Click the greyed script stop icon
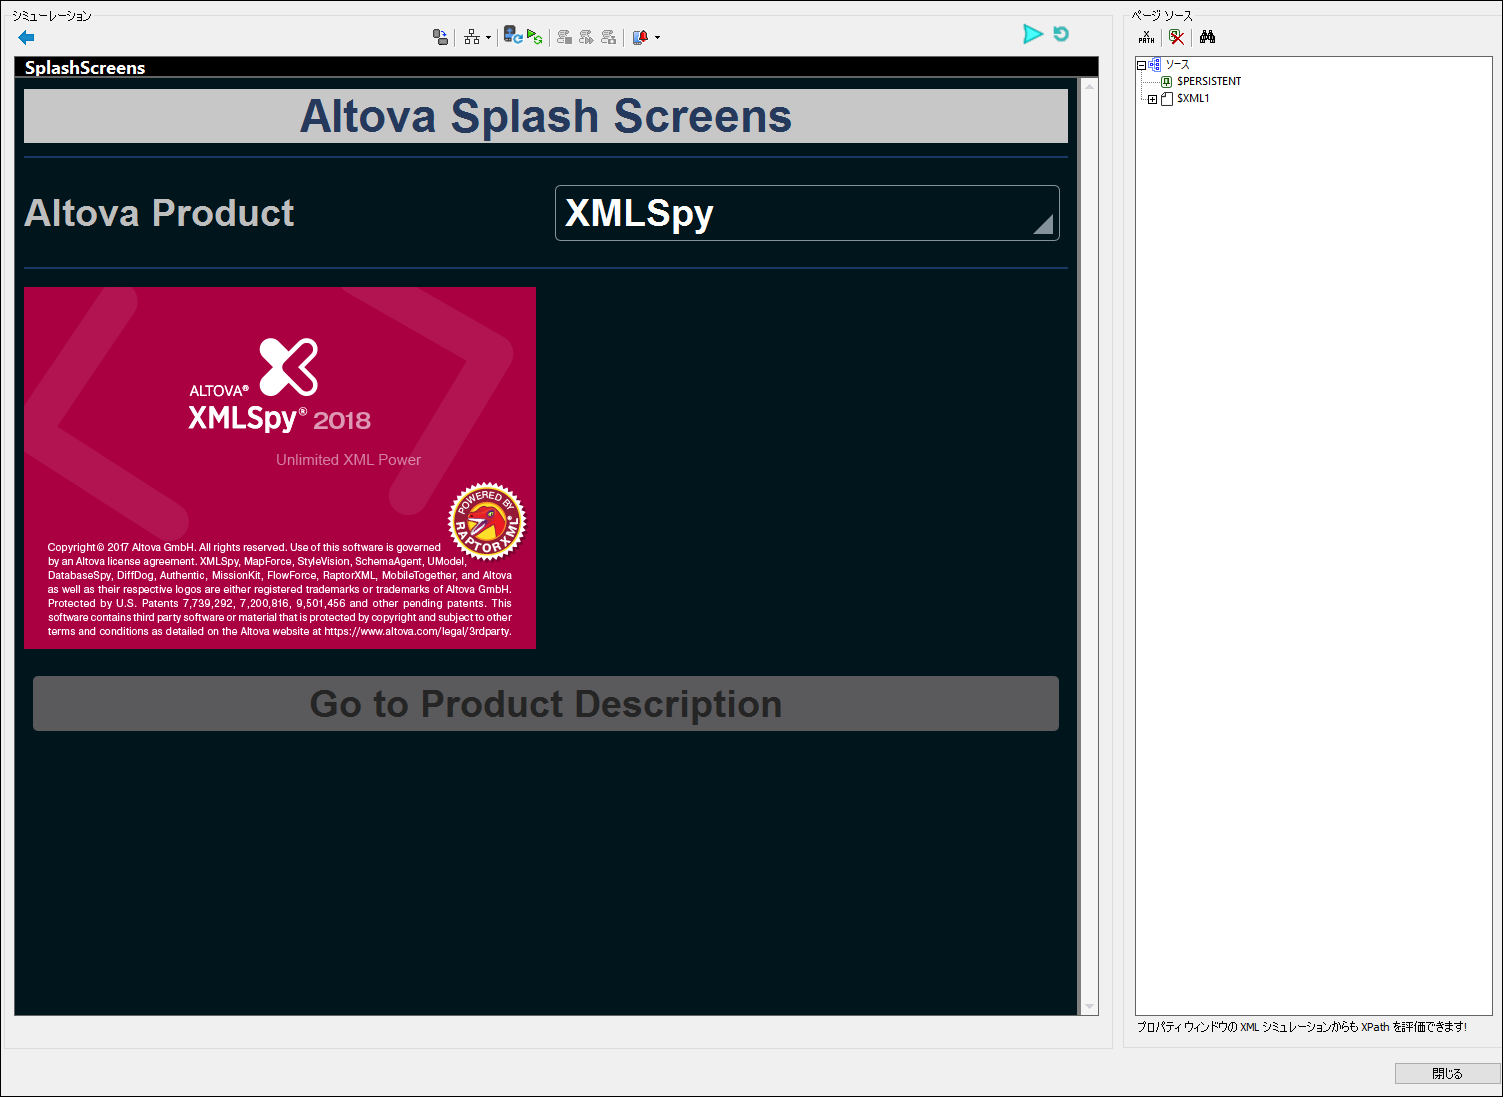The height and width of the screenshot is (1097, 1503). point(565,37)
